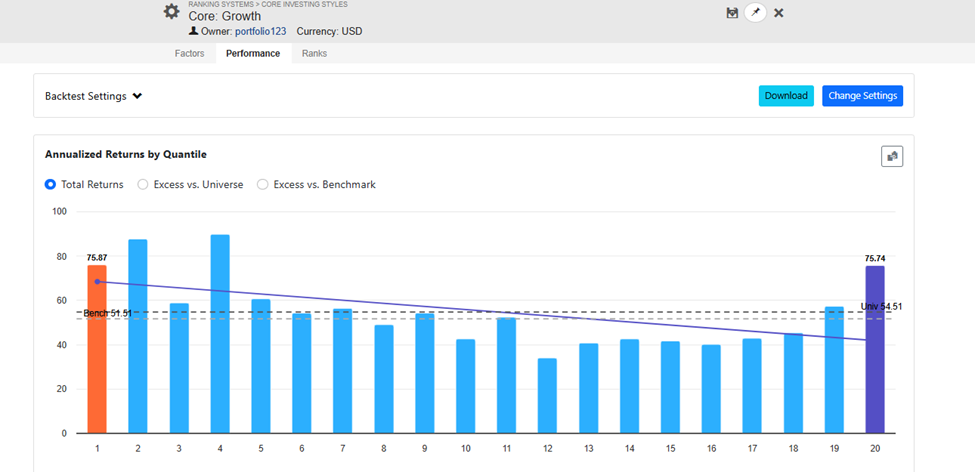Click the owner person icon
Viewport: 975px width, 472px height.
point(193,31)
